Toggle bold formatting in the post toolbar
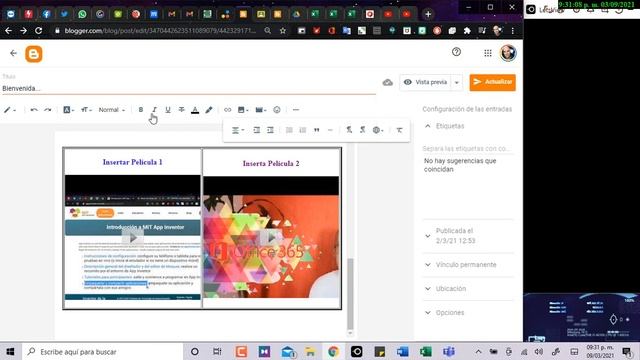 [141, 110]
